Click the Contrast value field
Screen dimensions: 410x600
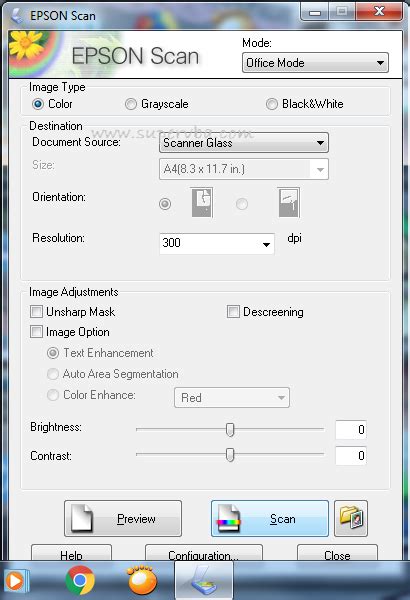351,455
